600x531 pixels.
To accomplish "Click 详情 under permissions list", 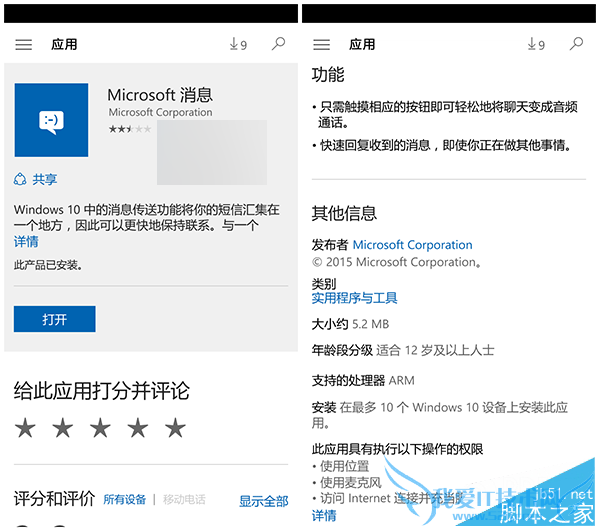I will [x=324, y=516].
